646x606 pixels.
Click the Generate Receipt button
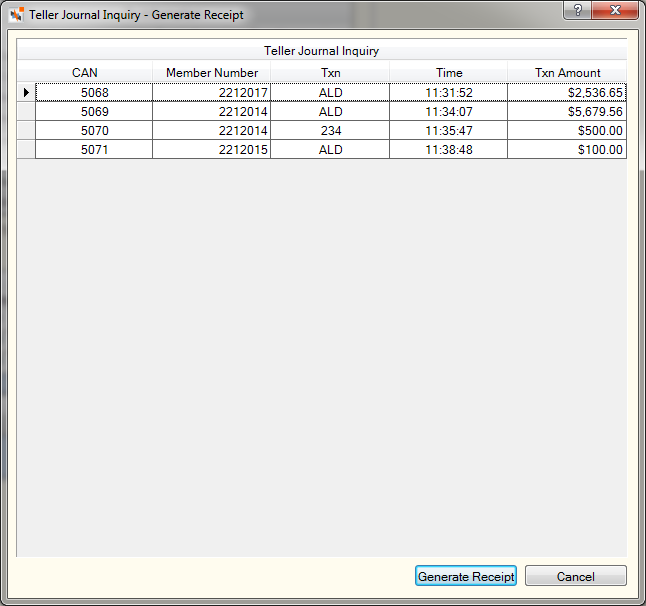pyautogui.click(x=466, y=576)
